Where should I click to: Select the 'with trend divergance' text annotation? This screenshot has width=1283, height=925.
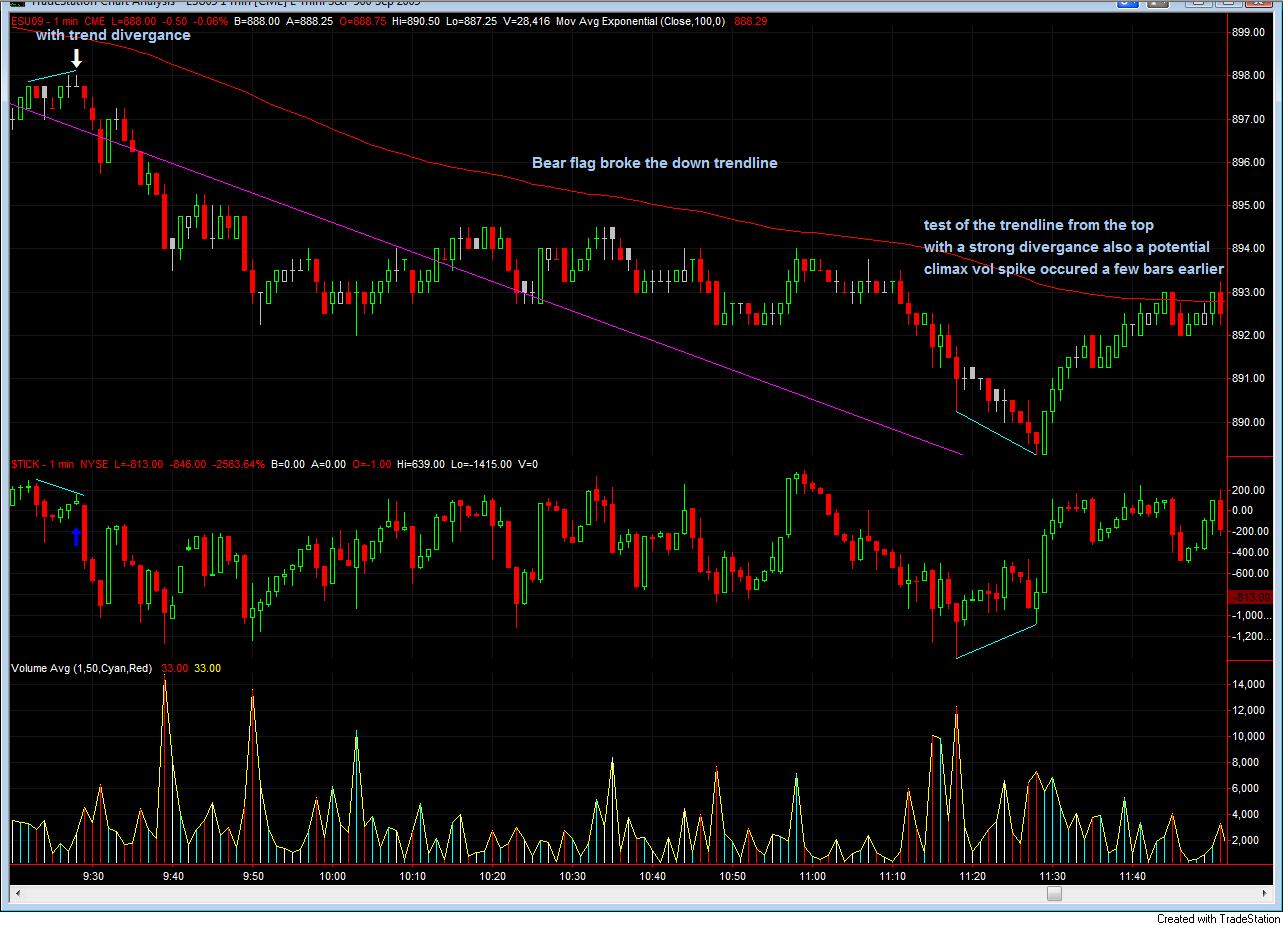[113, 36]
